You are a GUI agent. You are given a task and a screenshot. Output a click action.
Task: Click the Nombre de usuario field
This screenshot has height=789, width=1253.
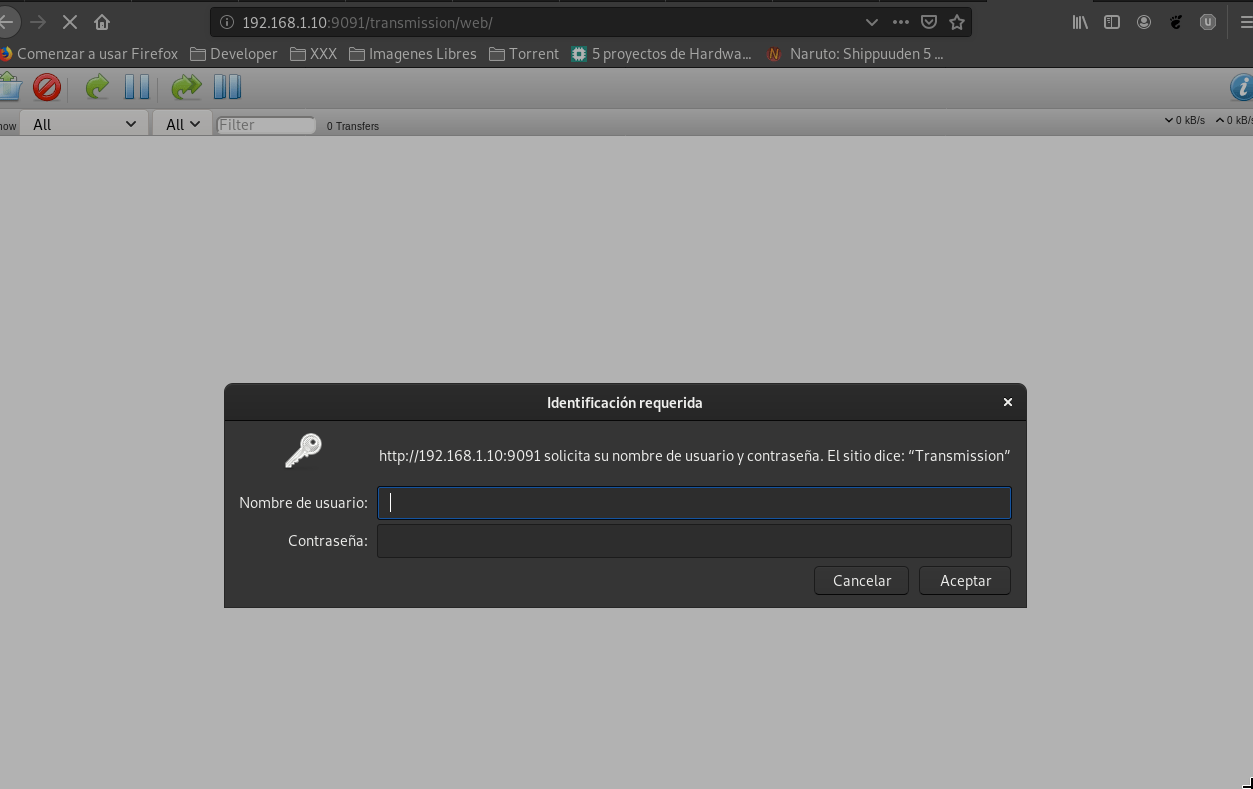coord(694,503)
